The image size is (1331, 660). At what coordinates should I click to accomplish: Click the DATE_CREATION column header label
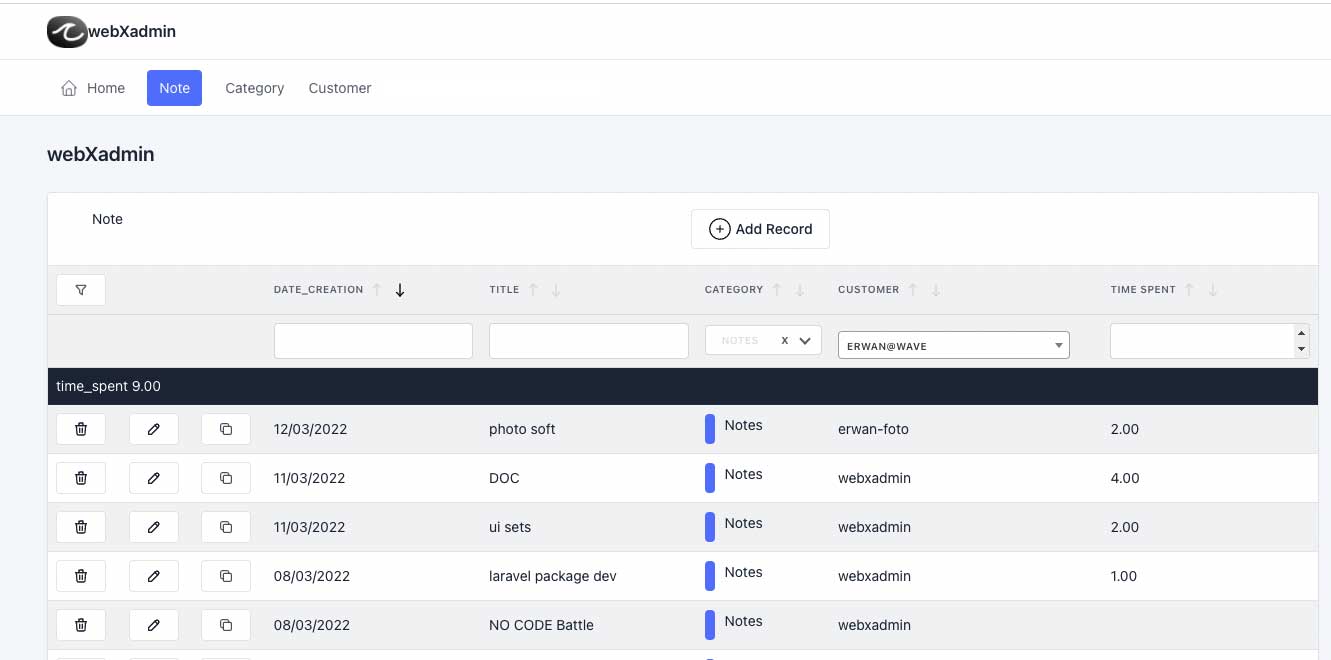tap(318, 290)
